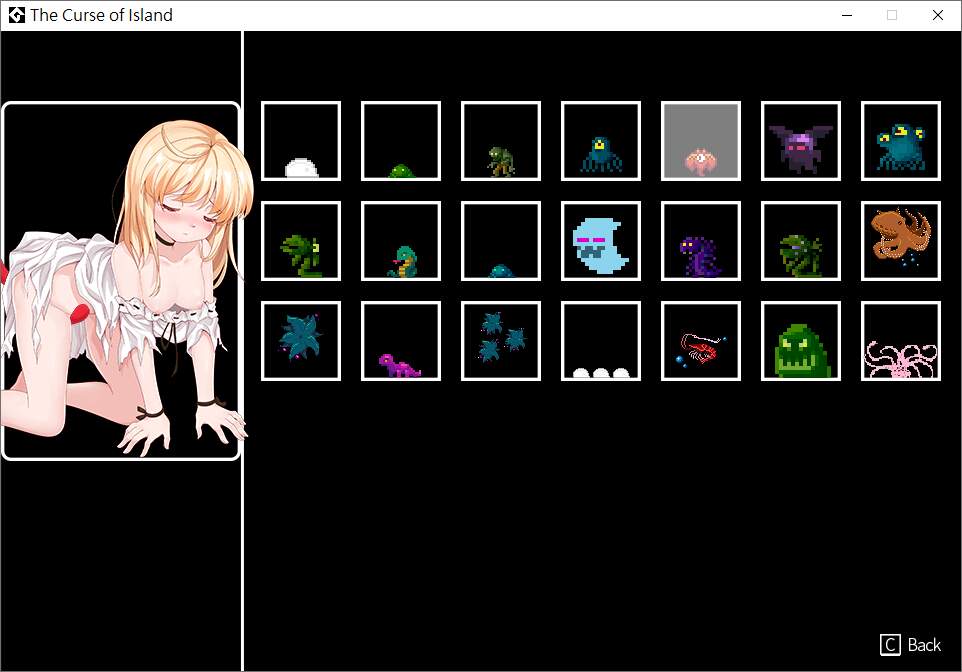962x672 pixels.
Task: Choose the light blue ghost monster
Action: (x=601, y=241)
